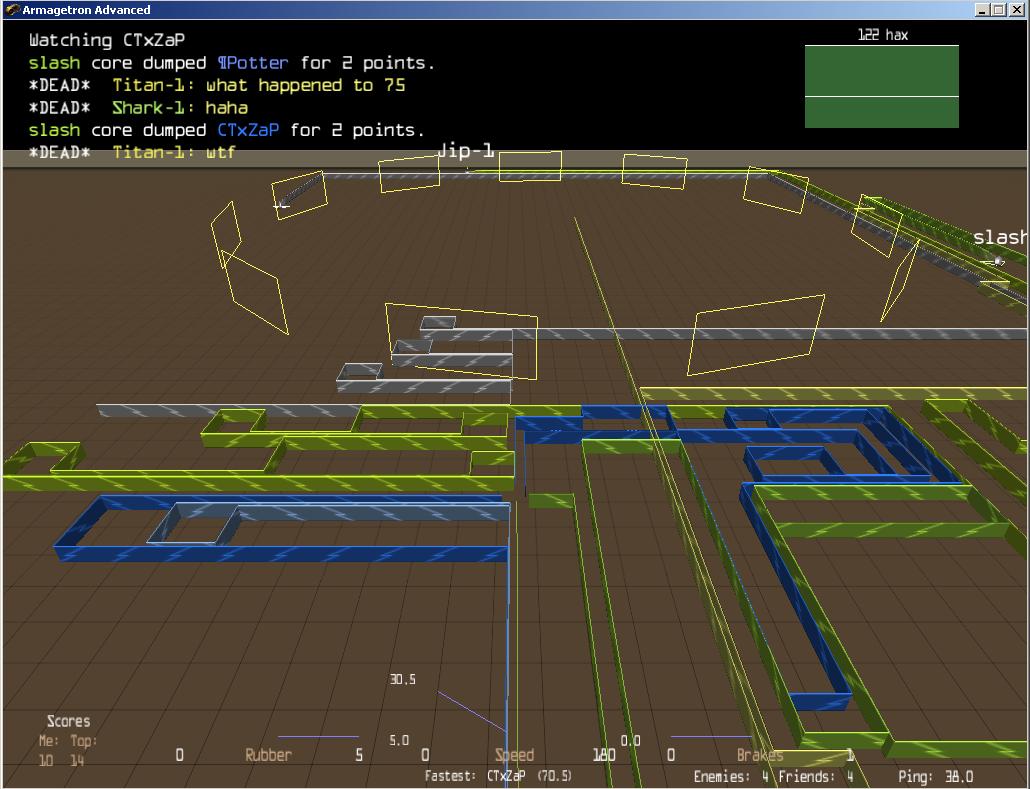The height and width of the screenshot is (789, 1030).
Task: Click the "122 hax" label above minimap
Action: [882, 35]
